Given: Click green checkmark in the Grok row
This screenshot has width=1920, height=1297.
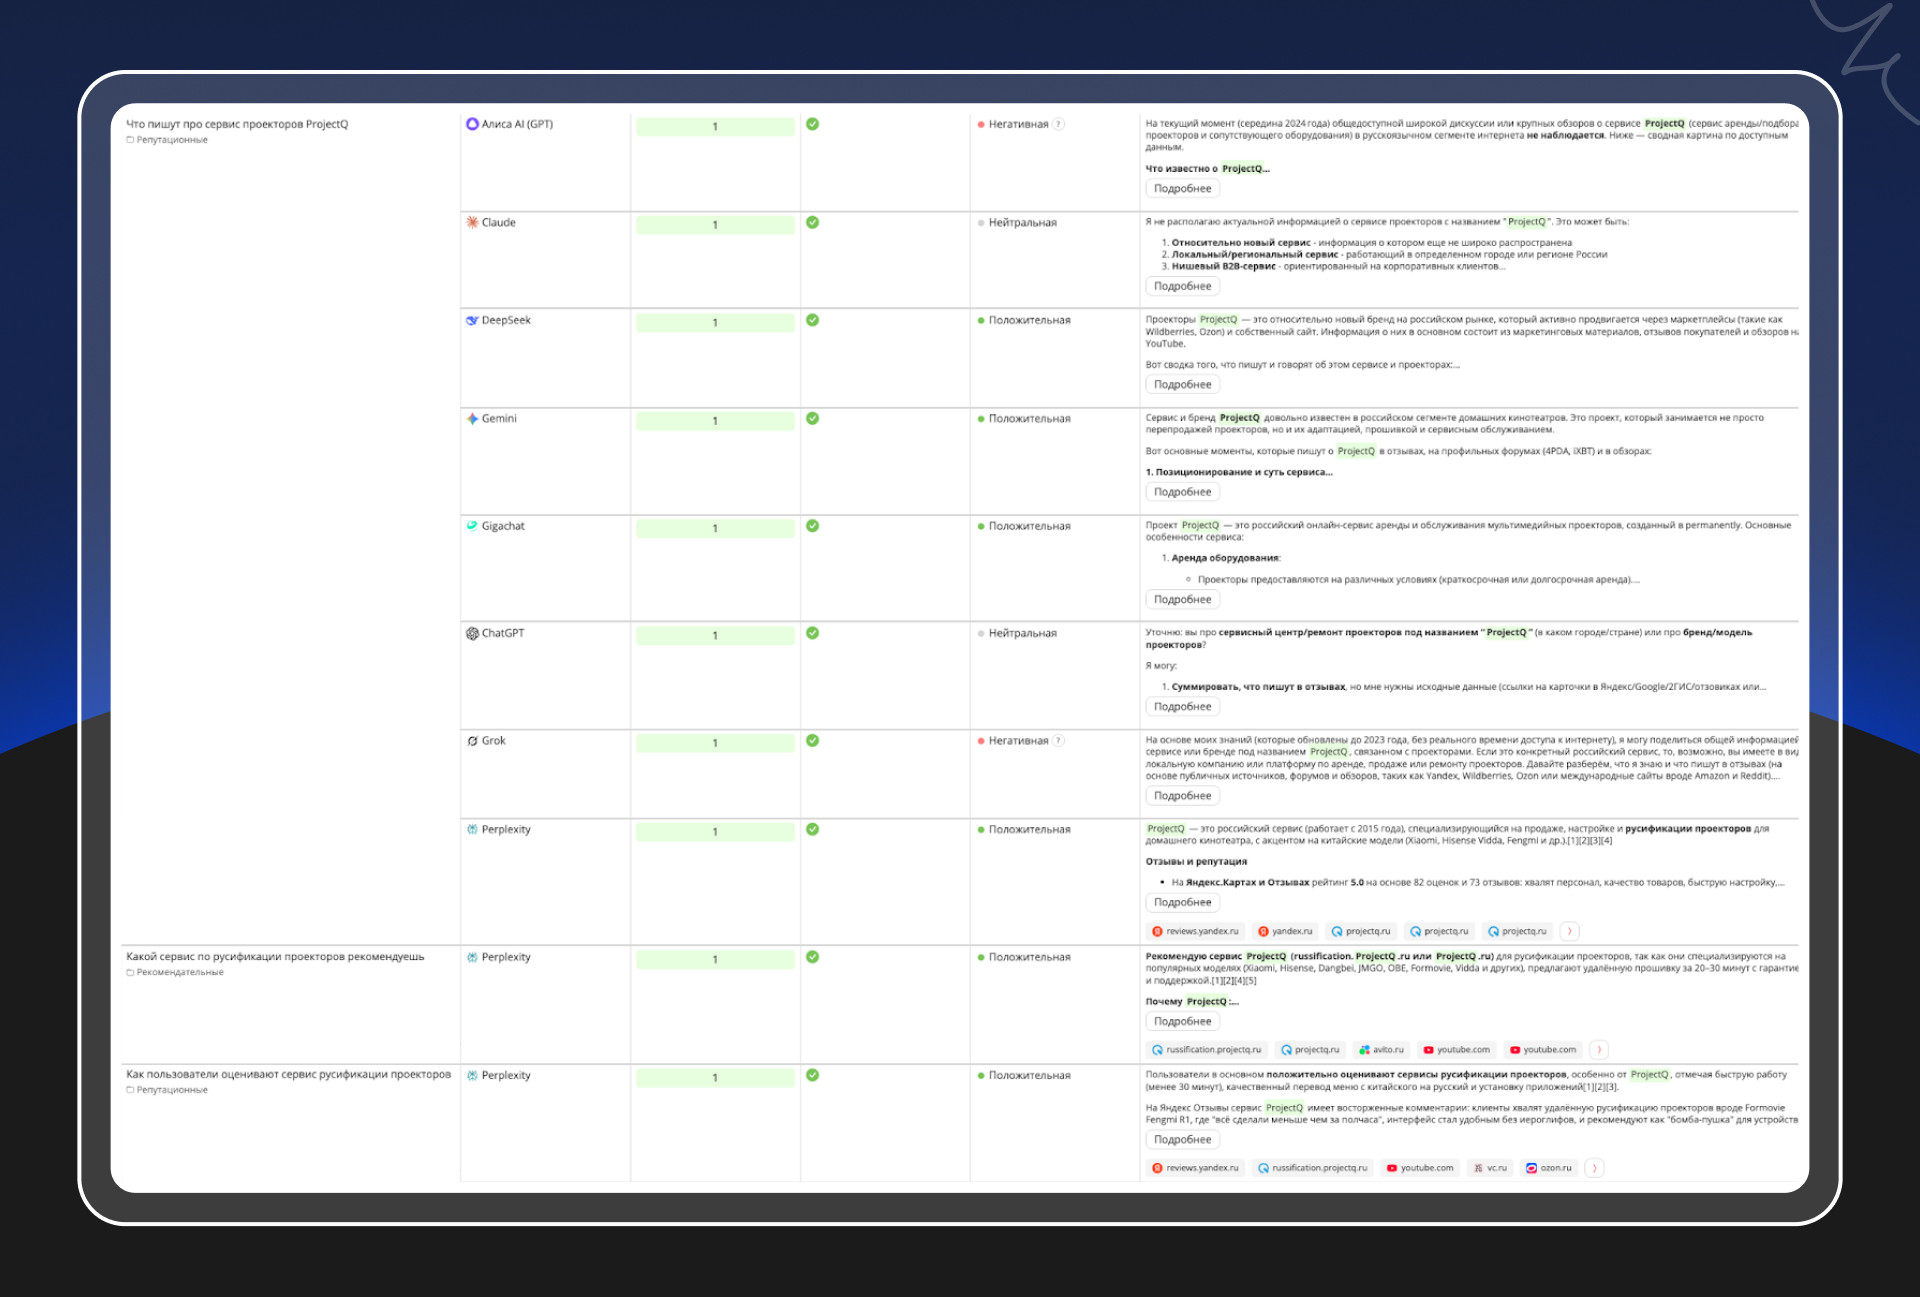Looking at the screenshot, I should pyautogui.click(x=812, y=741).
